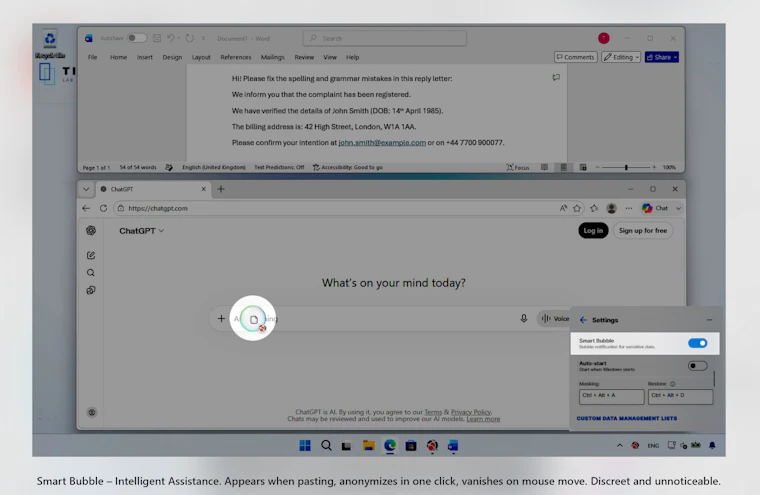Click the ChatGPT logo in sidebar
The width and height of the screenshot is (760, 495).
click(x=91, y=230)
